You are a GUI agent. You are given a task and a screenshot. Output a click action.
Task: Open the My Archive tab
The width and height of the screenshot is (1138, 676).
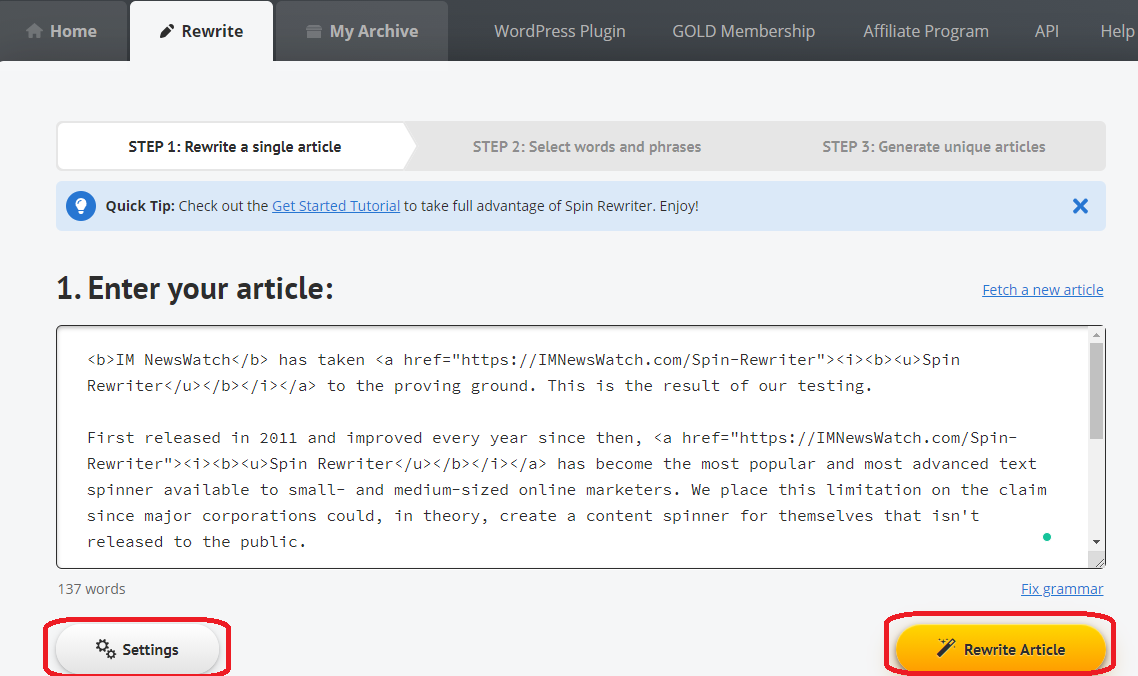pos(362,31)
